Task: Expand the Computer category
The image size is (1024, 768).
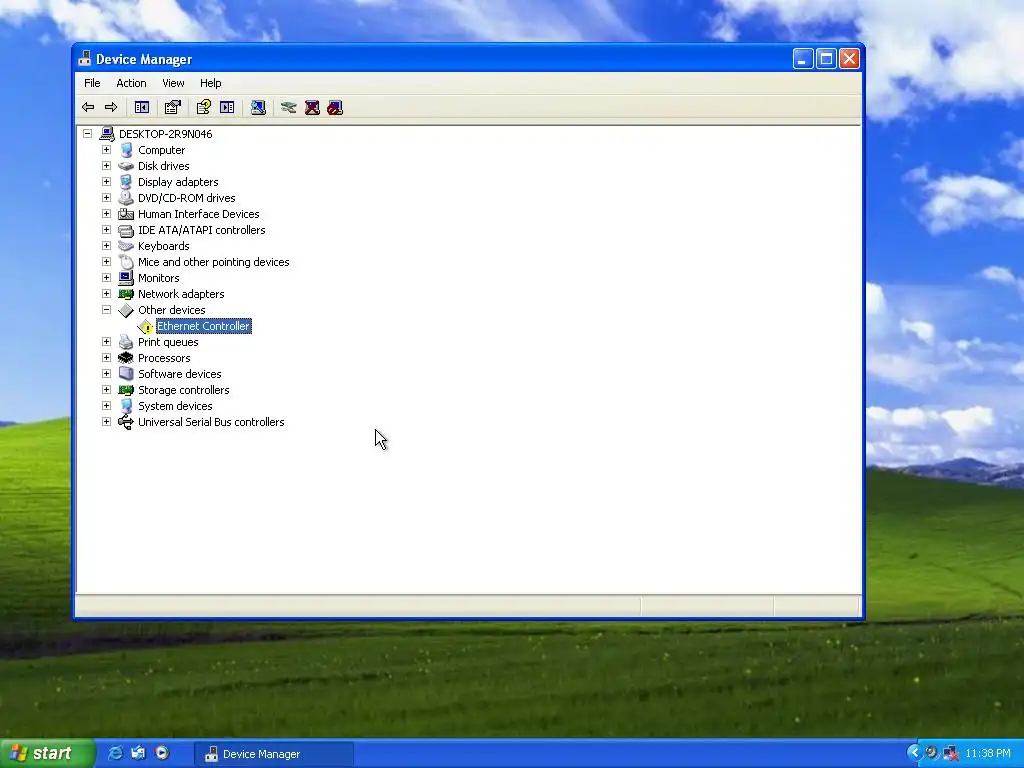Action: coord(106,150)
